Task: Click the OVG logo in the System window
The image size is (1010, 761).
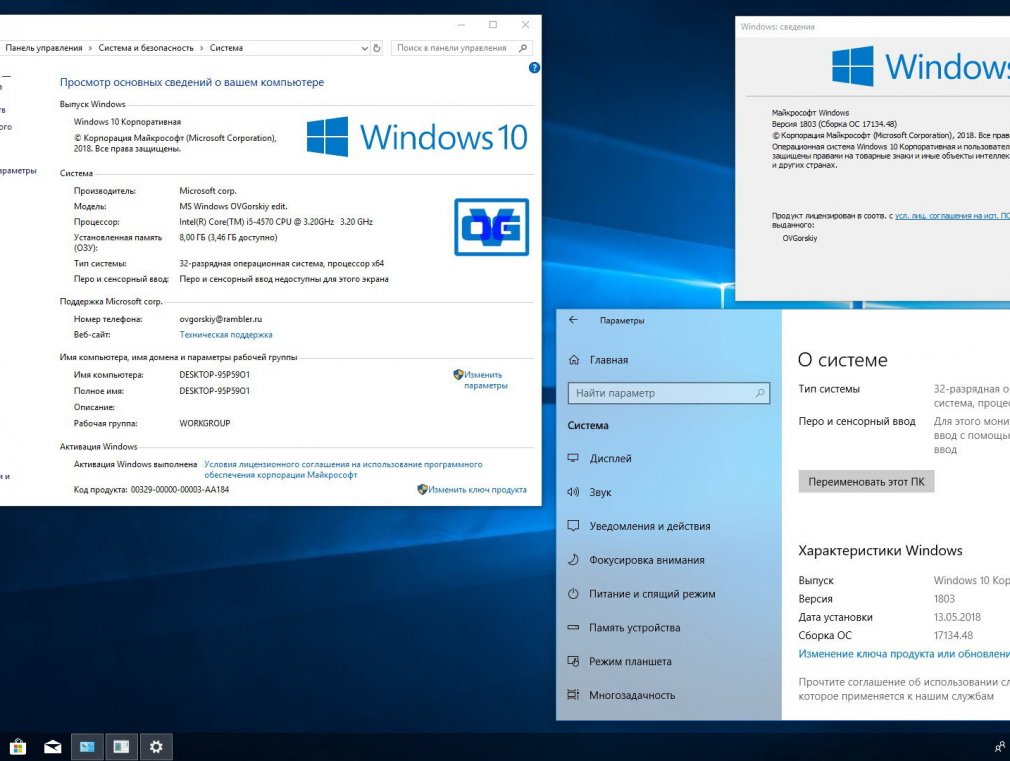Action: click(491, 227)
